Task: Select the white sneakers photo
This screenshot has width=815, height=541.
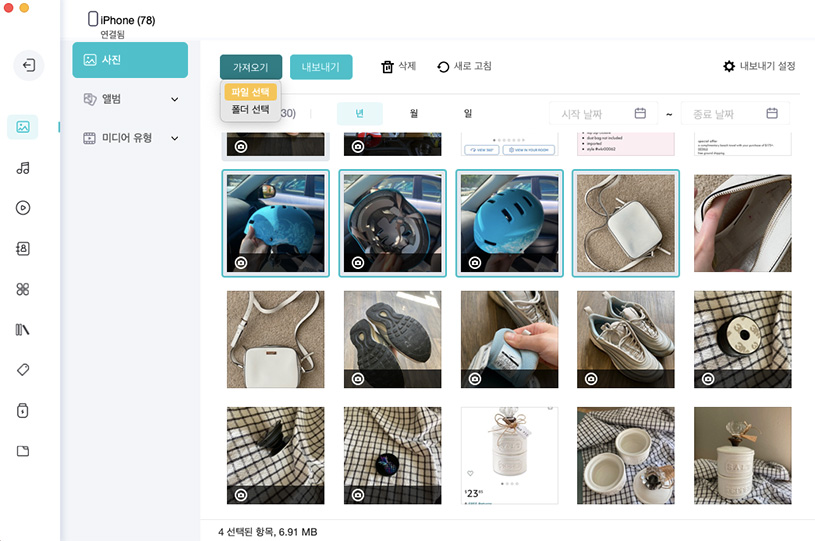Action: [626, 339]
